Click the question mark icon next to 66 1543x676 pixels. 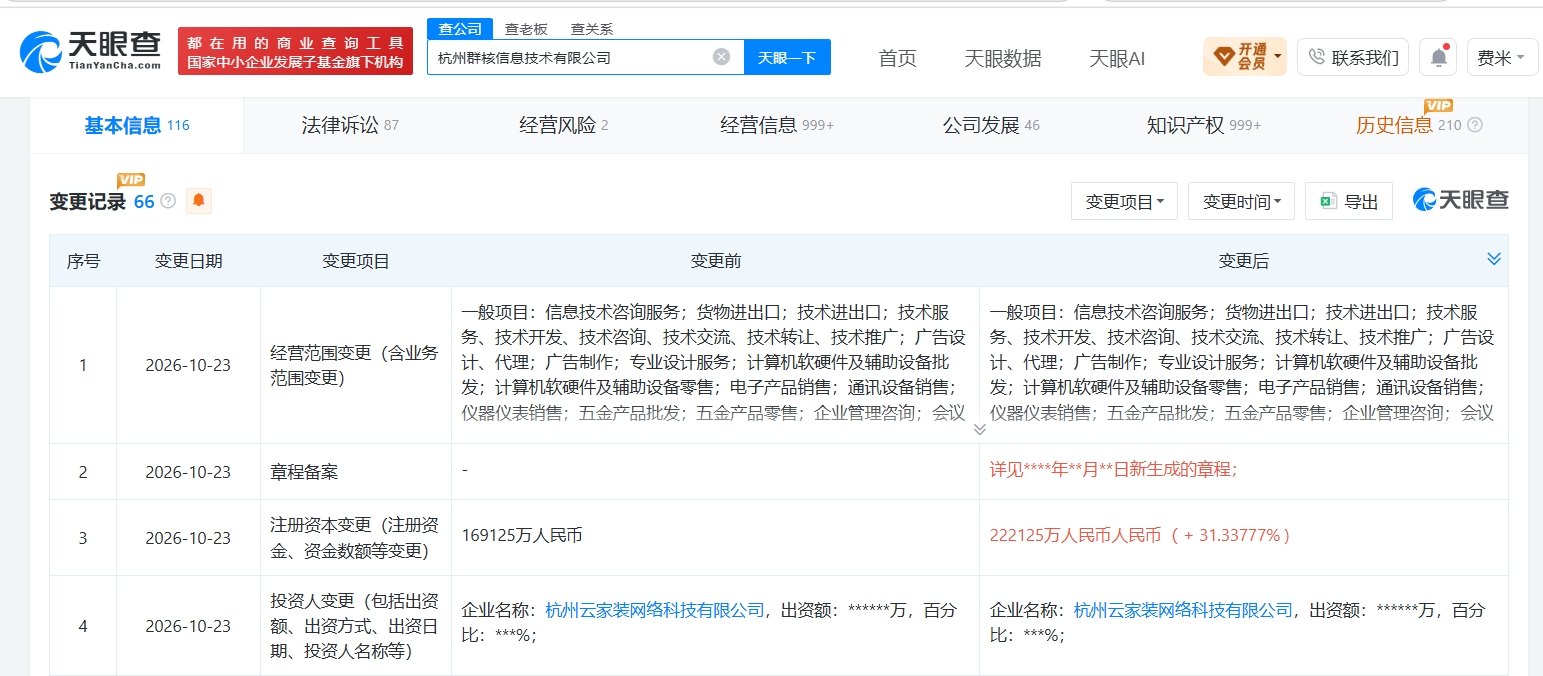(168, 201)
